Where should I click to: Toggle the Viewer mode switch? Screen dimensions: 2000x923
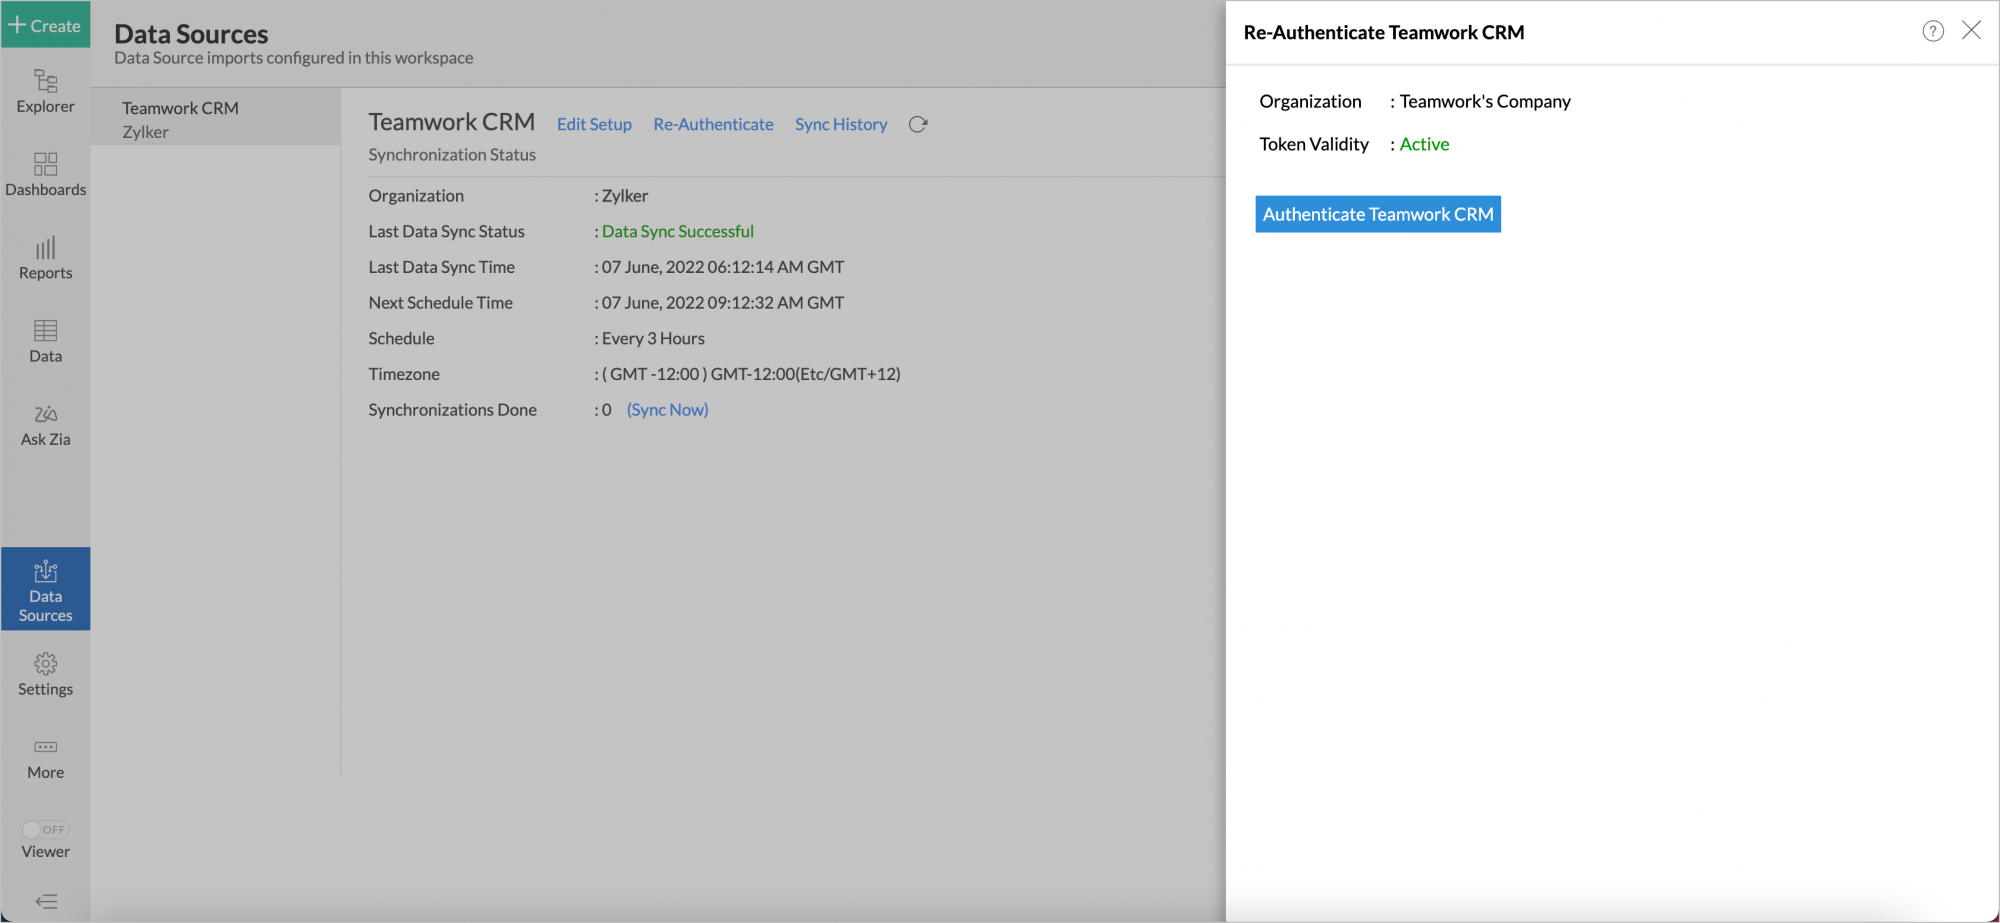[45, 829]
